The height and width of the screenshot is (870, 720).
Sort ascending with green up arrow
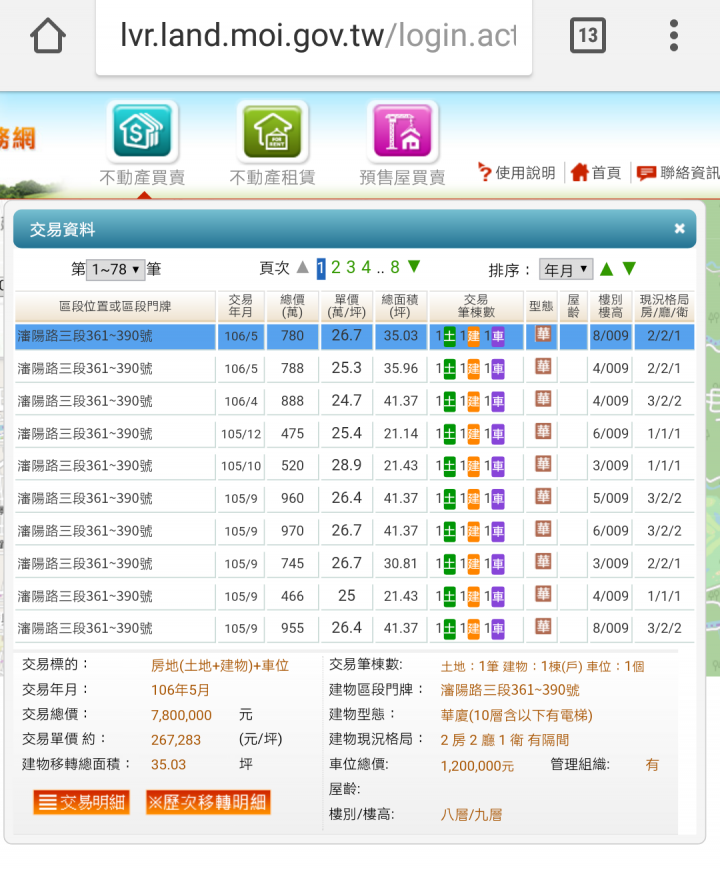607,269
